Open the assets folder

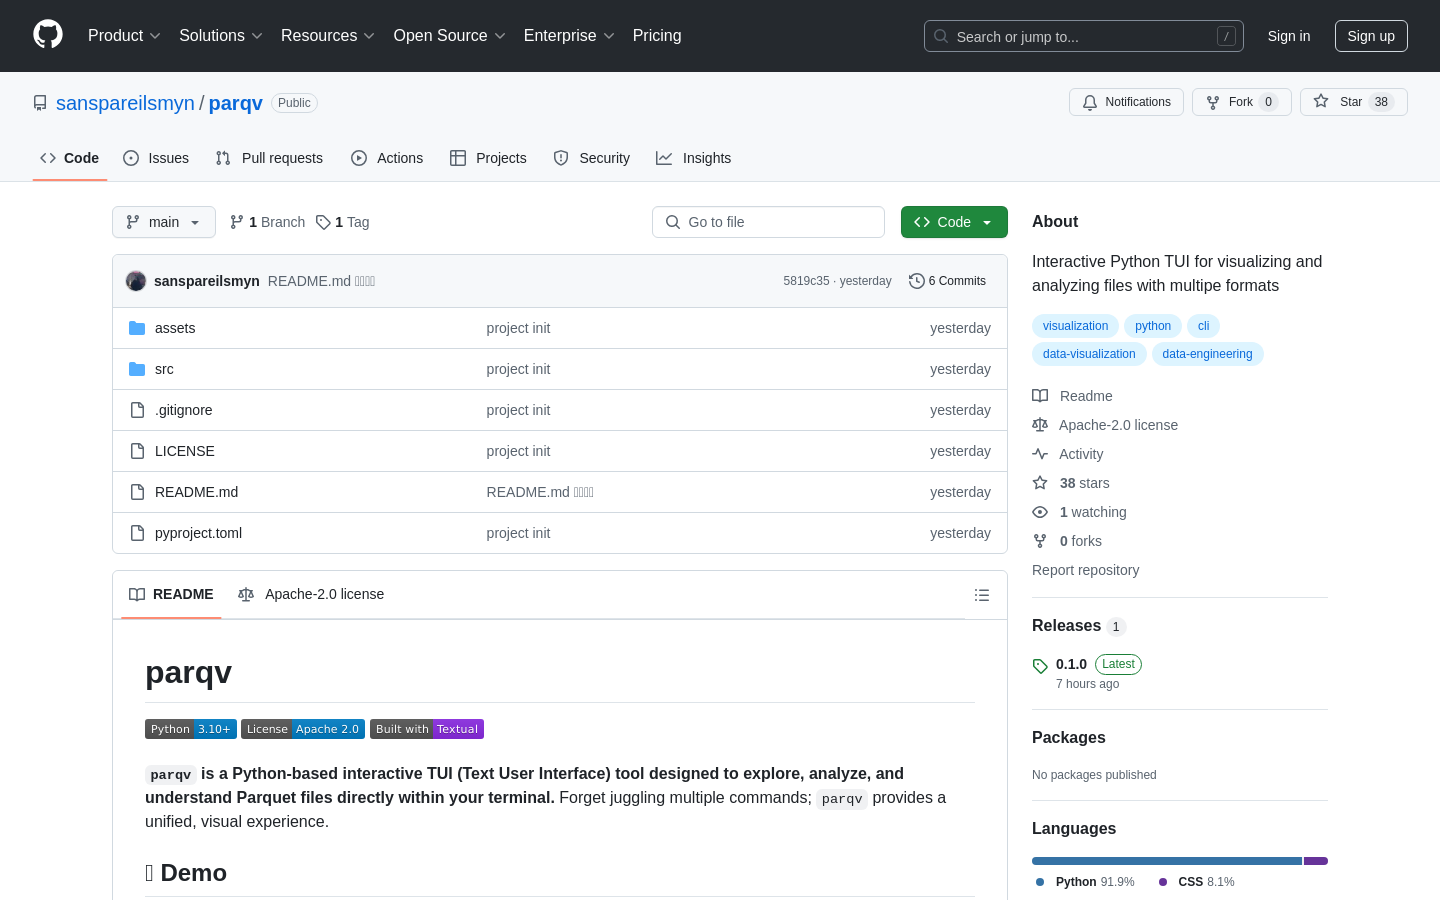pos(175,328)
